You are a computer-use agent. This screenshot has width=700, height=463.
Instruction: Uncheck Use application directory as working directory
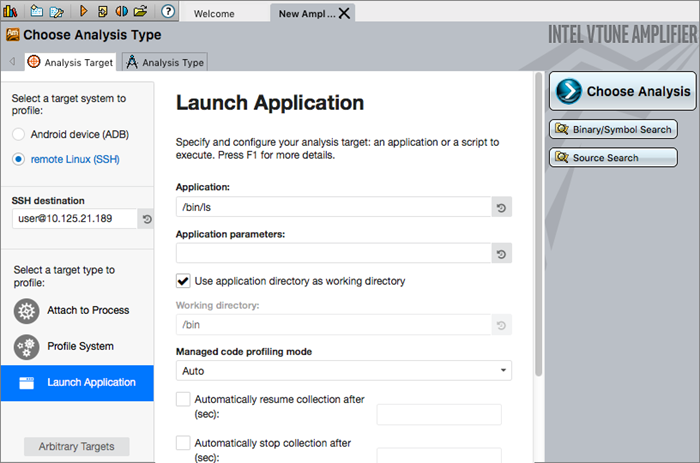[183, 281]
